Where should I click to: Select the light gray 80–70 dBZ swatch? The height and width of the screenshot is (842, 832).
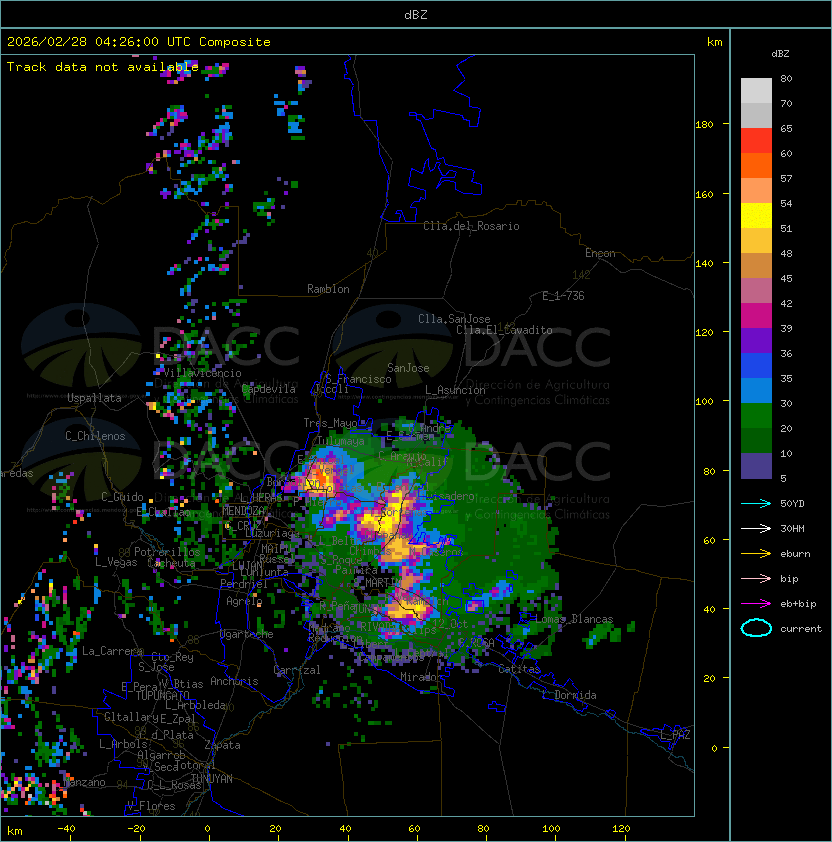point(756,91)
